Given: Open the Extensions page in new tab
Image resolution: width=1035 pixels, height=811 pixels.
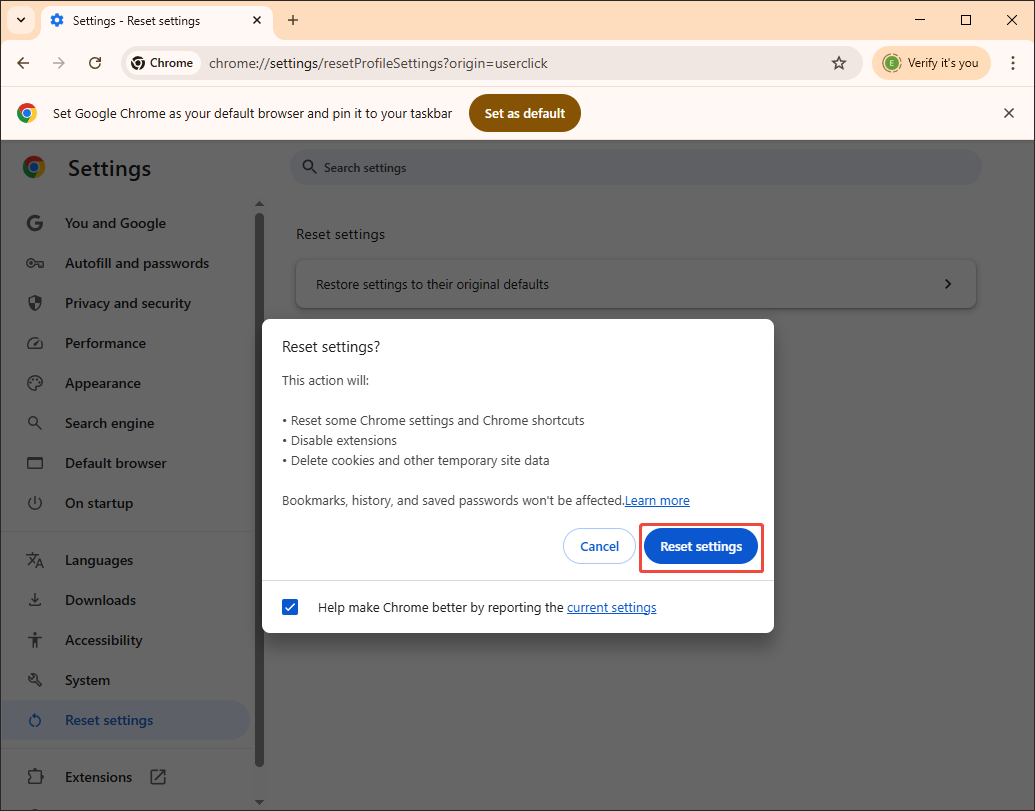Looking at the screenshot, I should pyautogui.click(x=98, y=776).
